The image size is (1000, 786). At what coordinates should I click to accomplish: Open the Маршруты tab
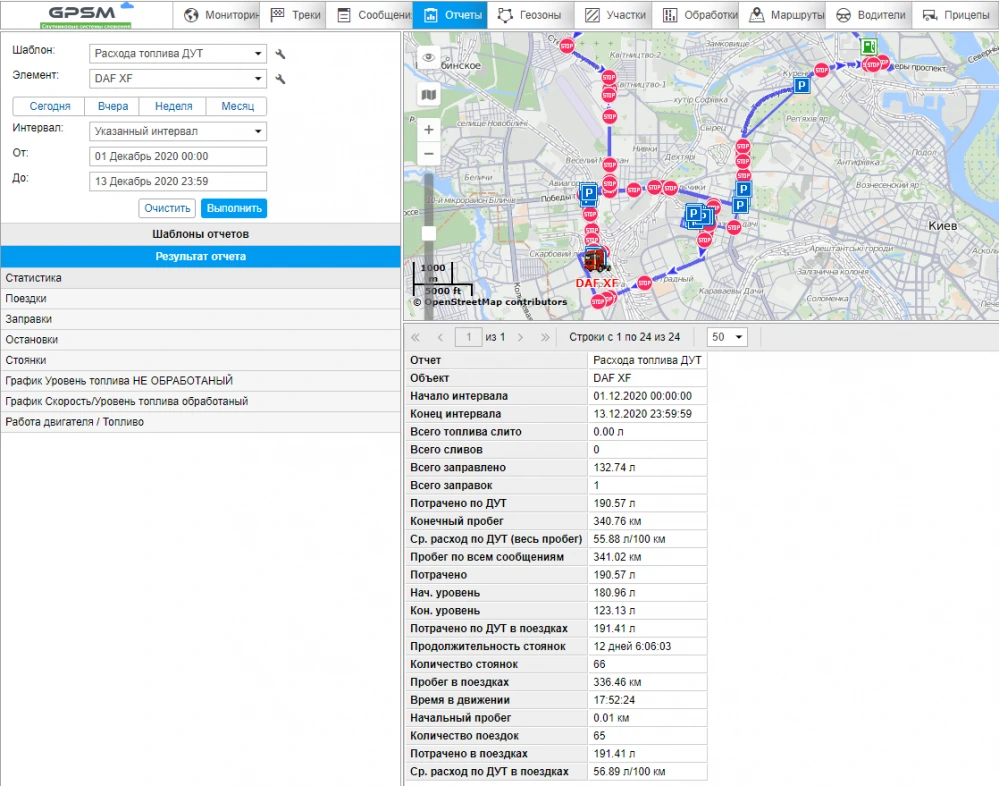pyautogui.click(x=786, y=15)
